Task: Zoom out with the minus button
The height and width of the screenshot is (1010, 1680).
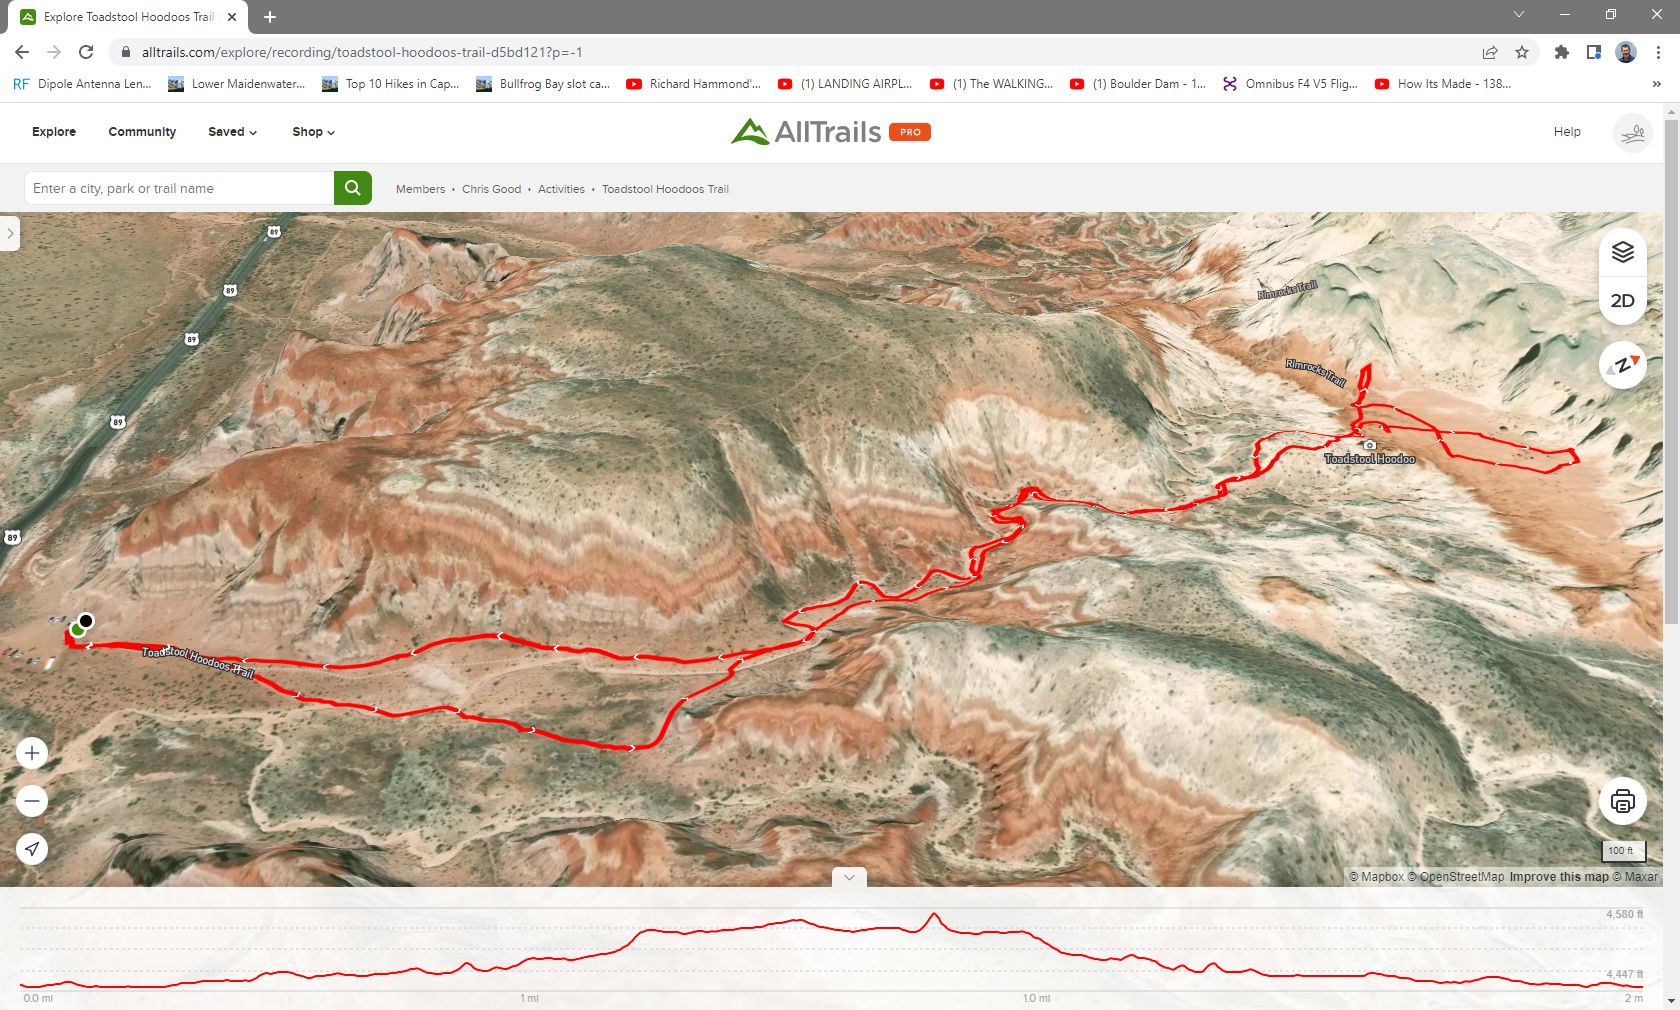Action: pos(32,801)
